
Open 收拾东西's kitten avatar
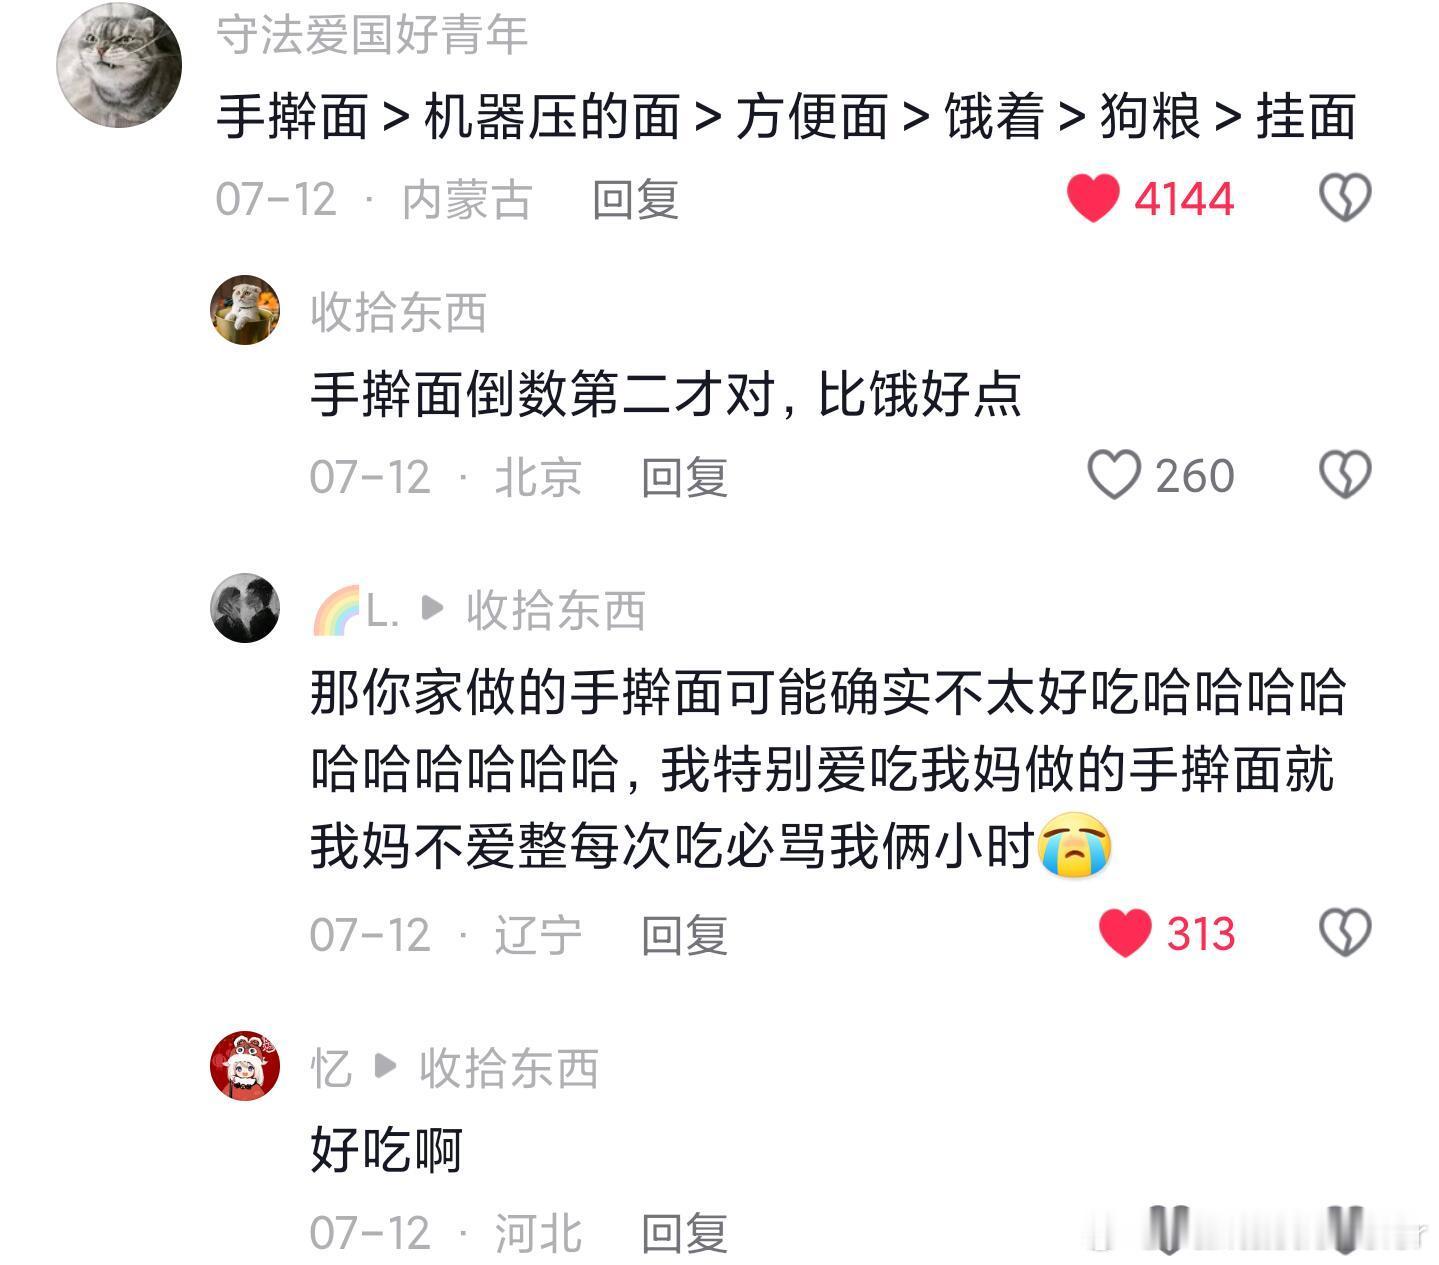point(245,310)
